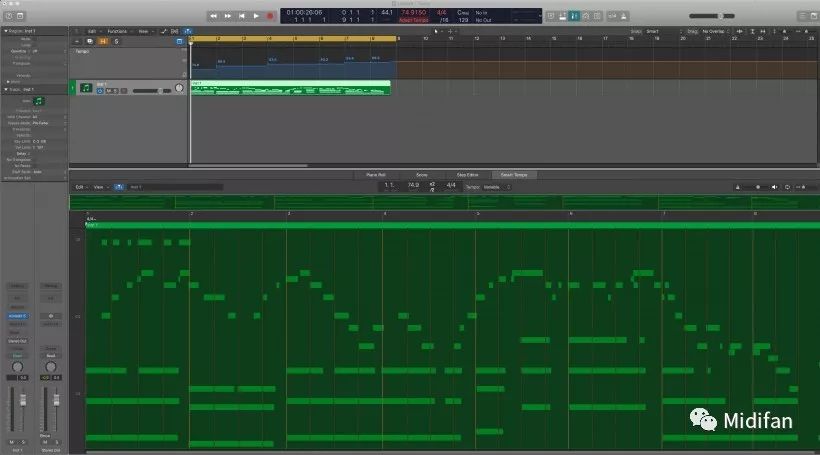Click the horizontal auto zoom icon

point(762,31)
